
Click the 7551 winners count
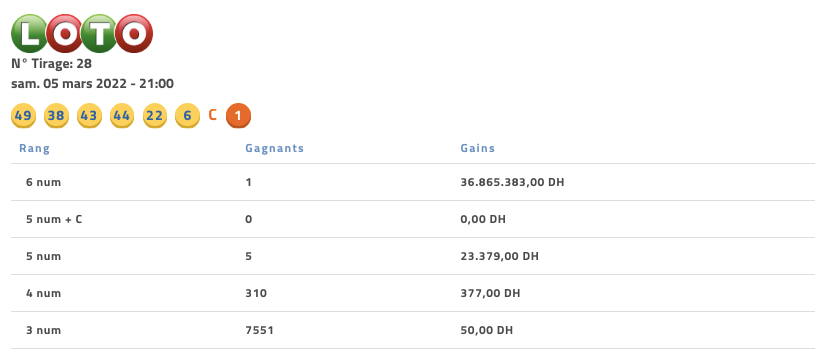[260, 330]
